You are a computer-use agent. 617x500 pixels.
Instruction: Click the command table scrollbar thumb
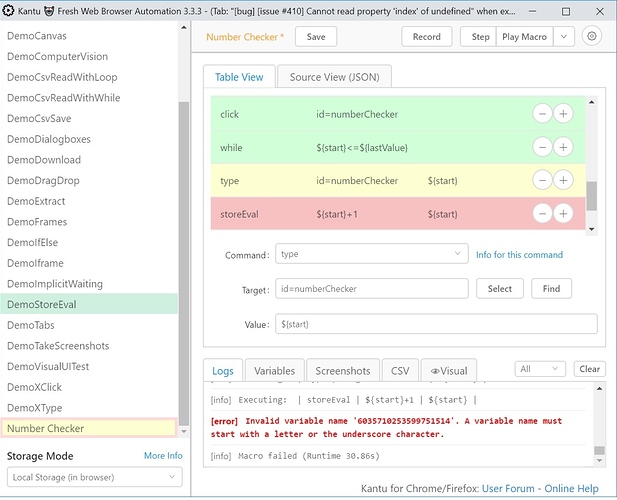point(591,196)
